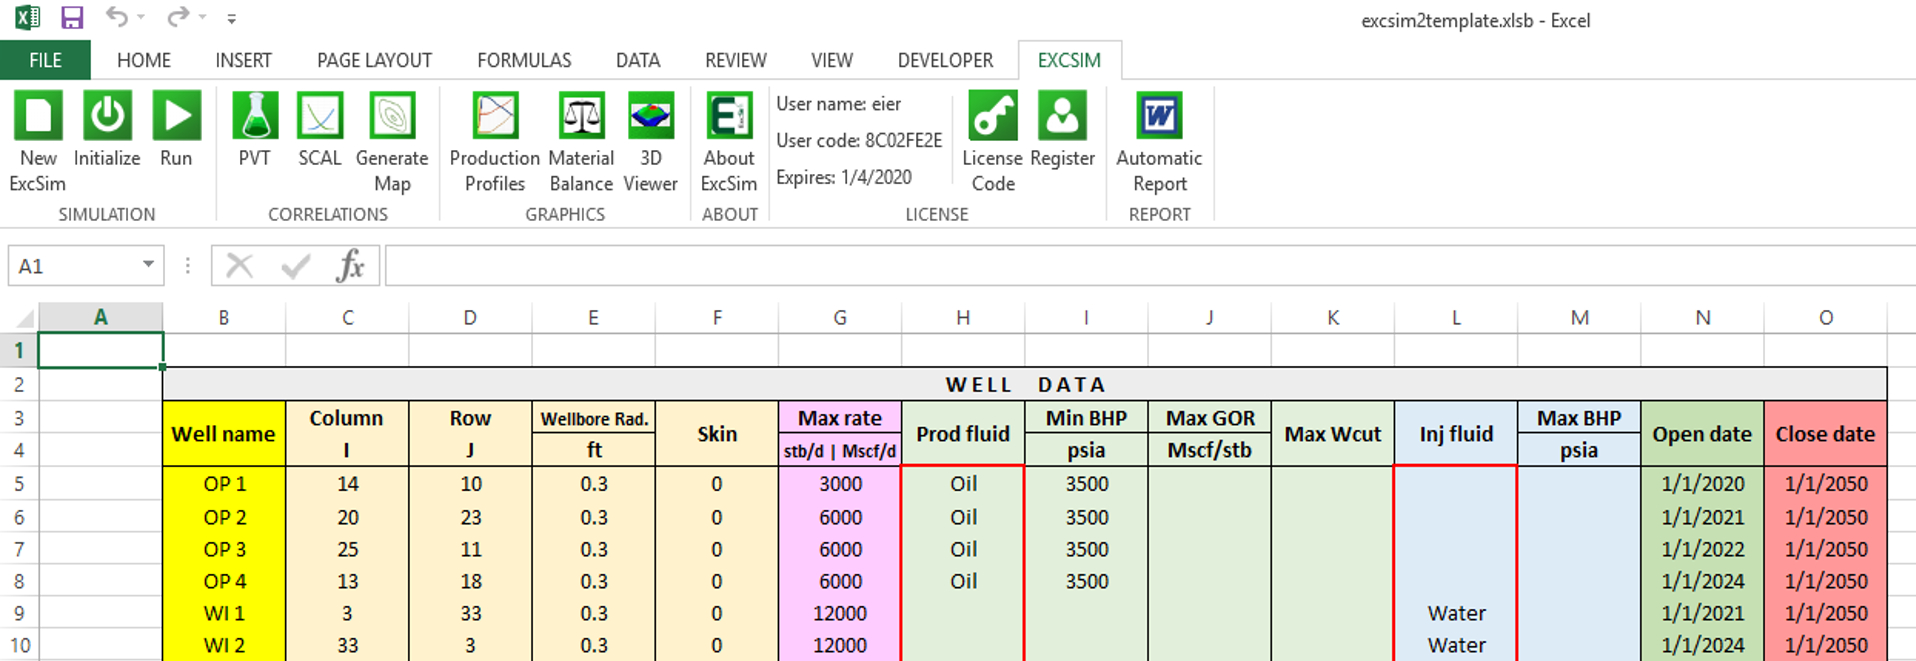Click the 'Max Wcut' header cell
The height and width of the screenshot is (661, 1916).
click(x=1333, y=434)
